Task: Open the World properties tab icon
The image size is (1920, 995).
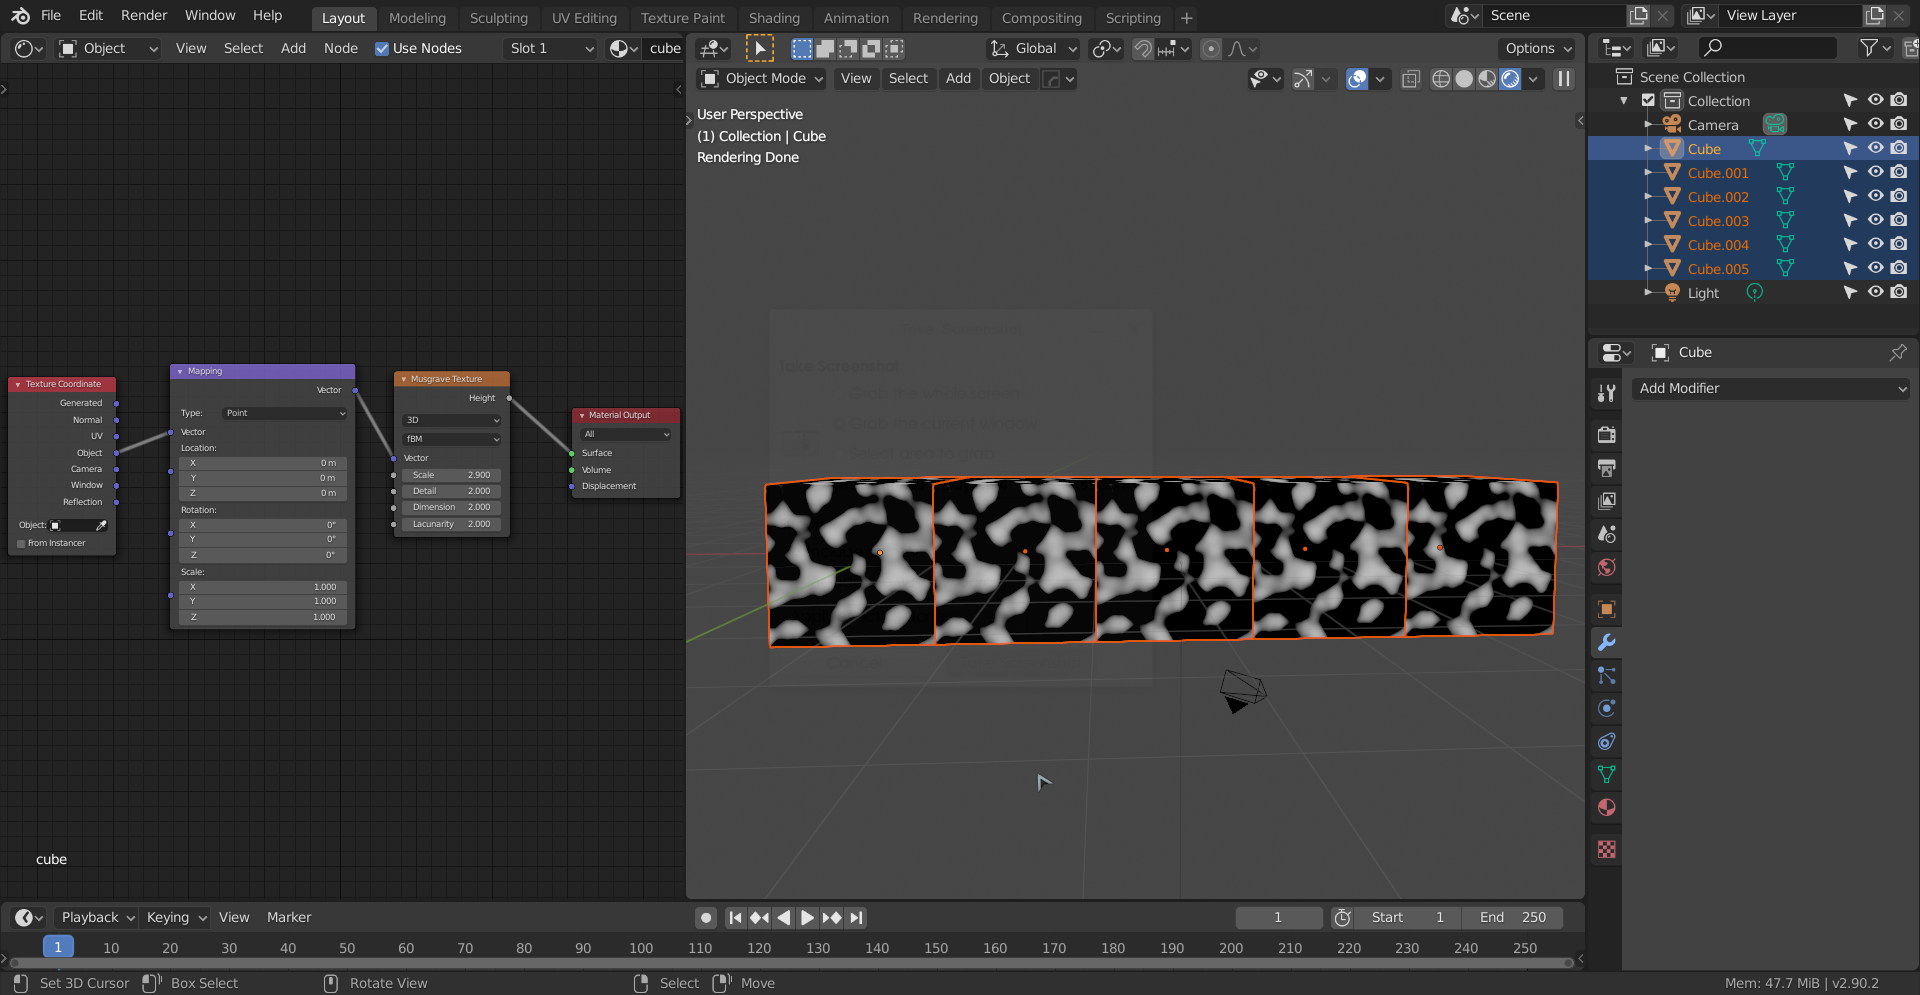Action: pos(1606,568)
